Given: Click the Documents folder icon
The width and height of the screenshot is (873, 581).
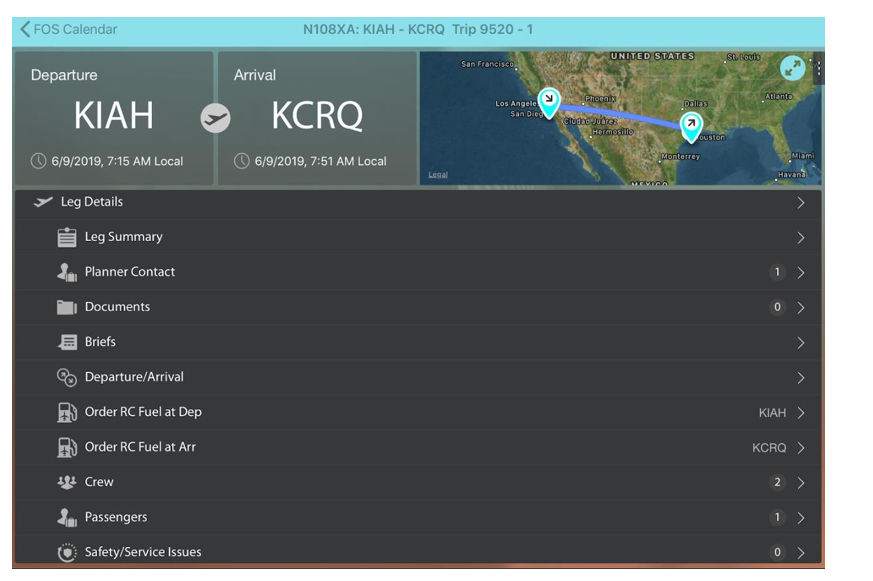Looking at the screenshot, I should (67, 307).
